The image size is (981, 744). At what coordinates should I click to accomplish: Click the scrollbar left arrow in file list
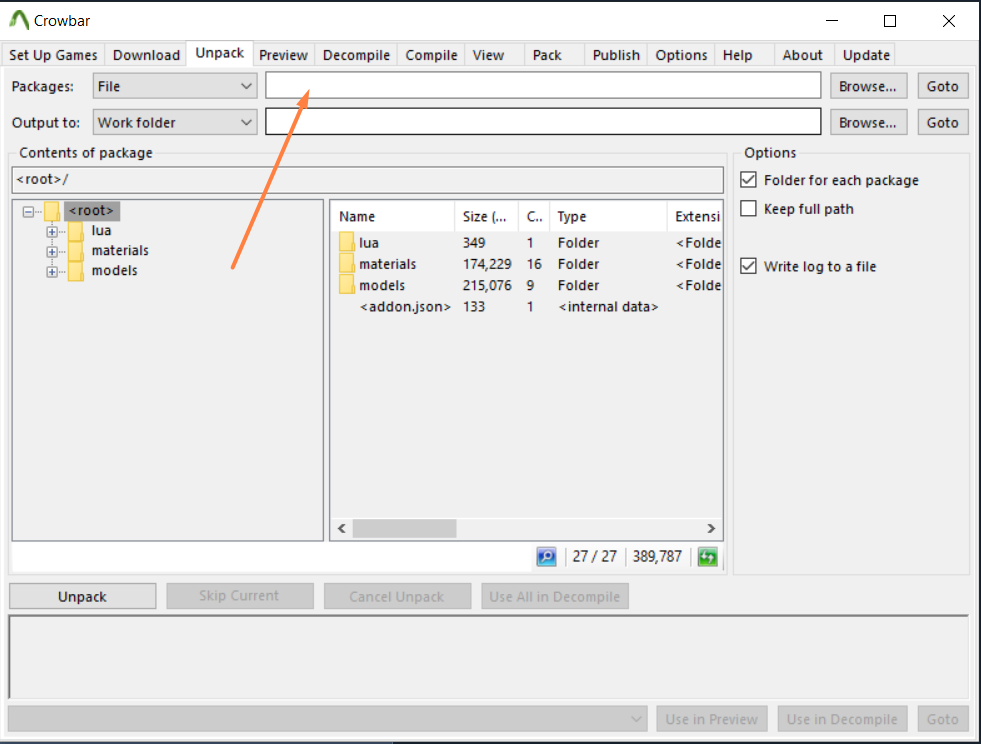pyautogui.click(x=342, y=528)
